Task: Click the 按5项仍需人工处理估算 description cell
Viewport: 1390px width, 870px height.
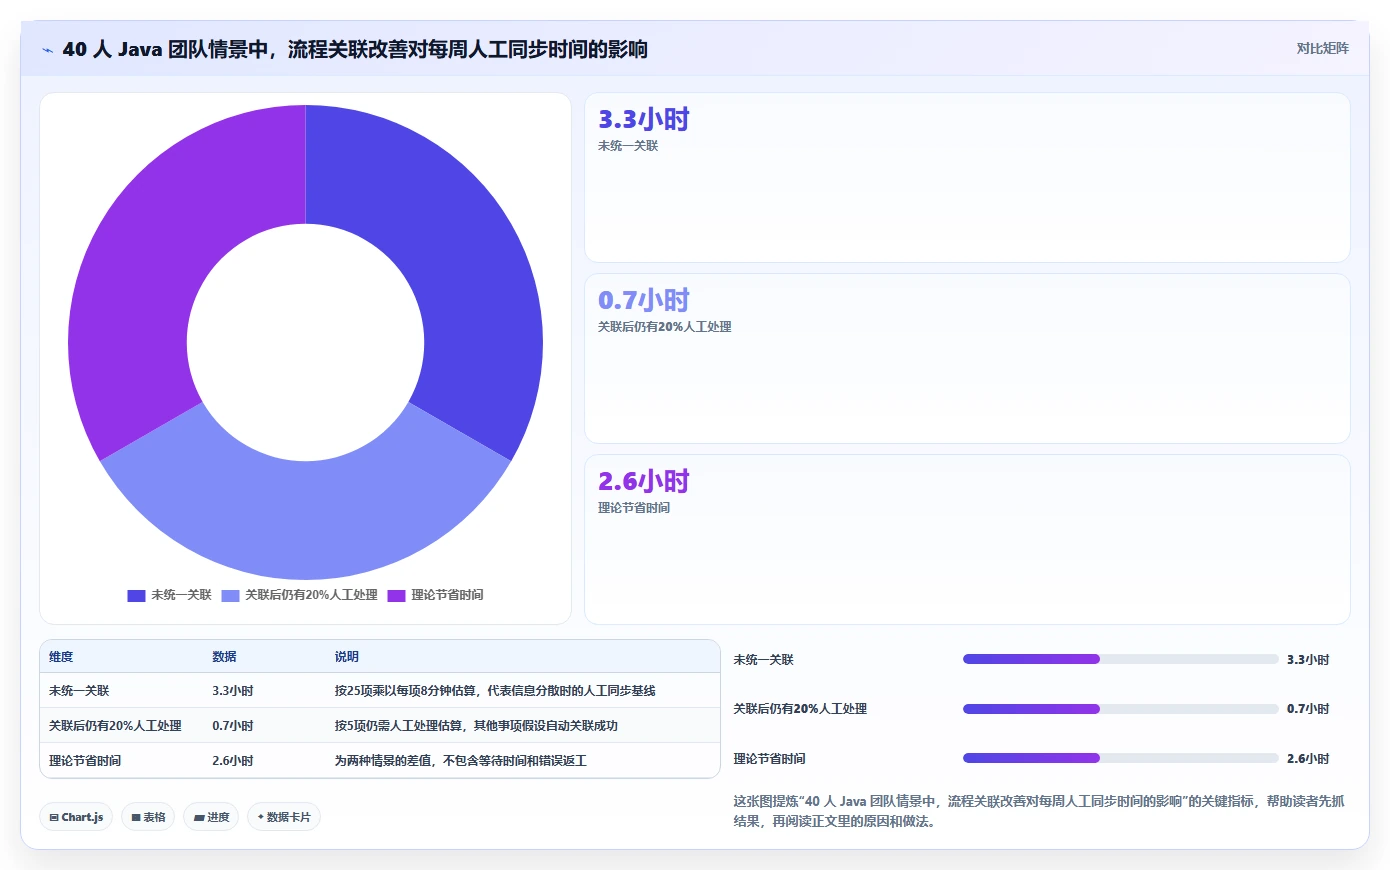Action: coord(476,726)
